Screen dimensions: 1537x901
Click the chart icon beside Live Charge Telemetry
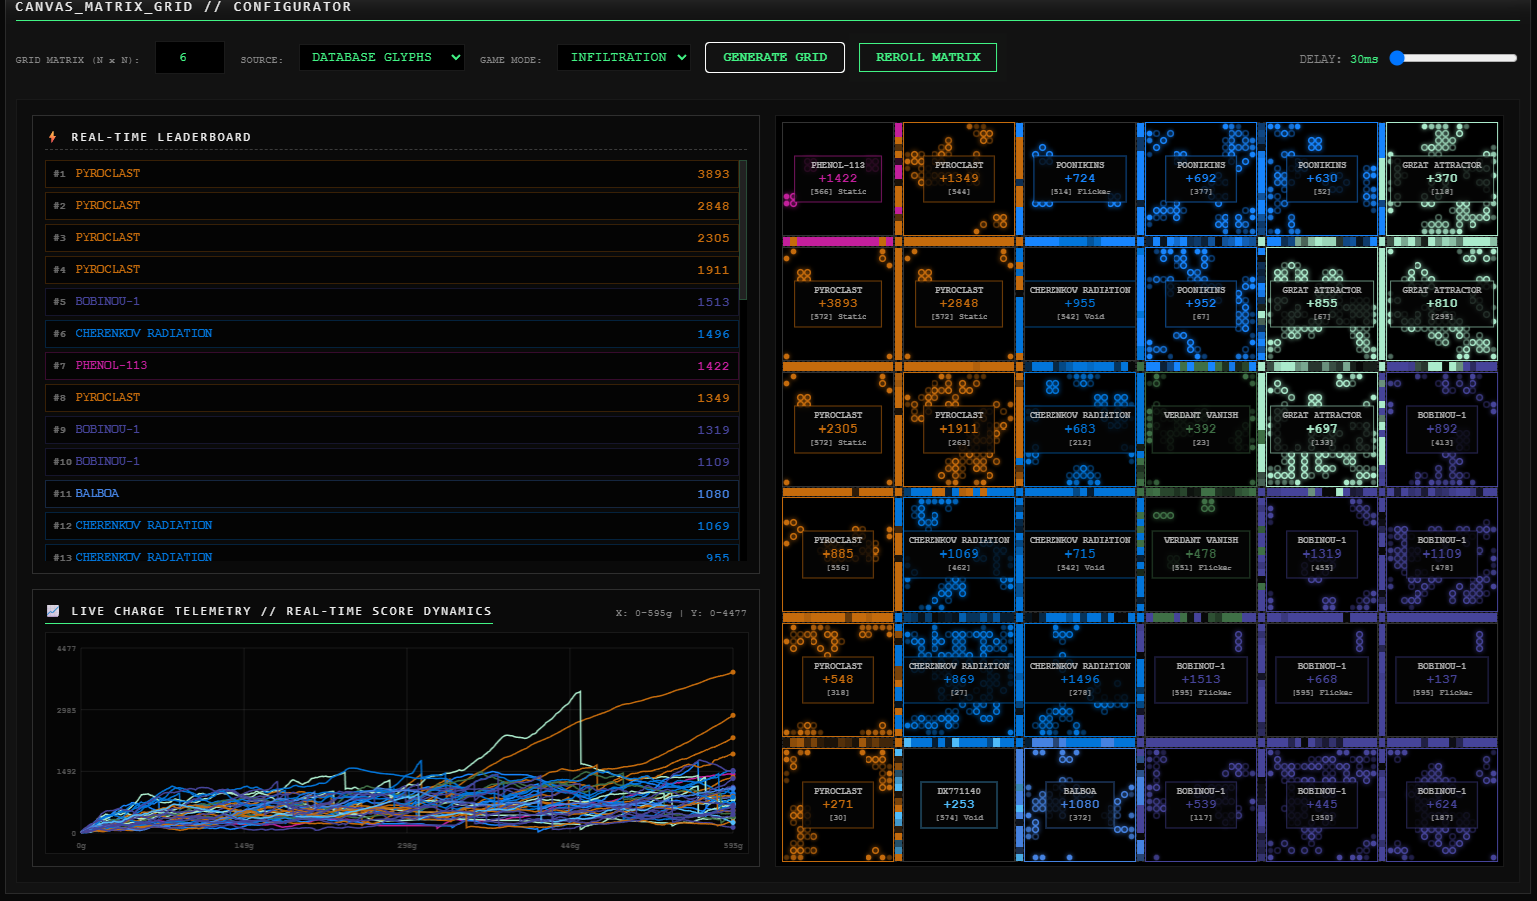[53, 611]
